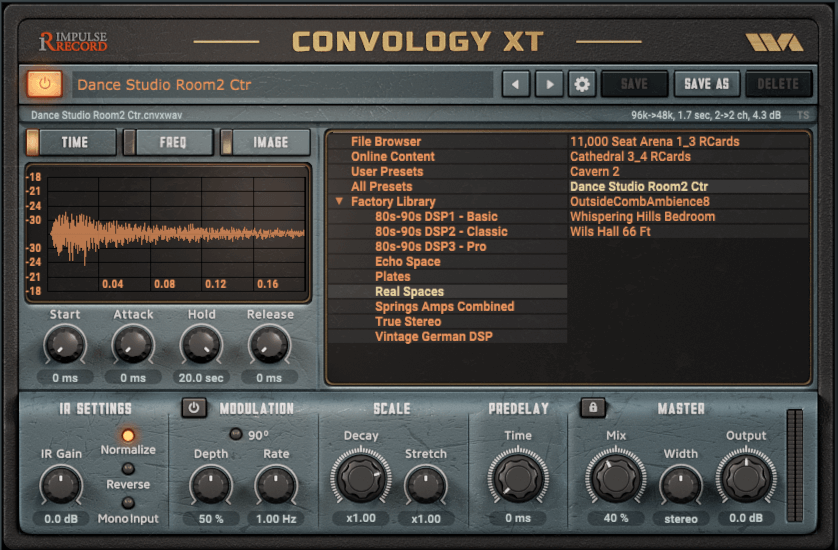Click the Impulse Record logo
The image size is (838, 550).
point(72,42)
